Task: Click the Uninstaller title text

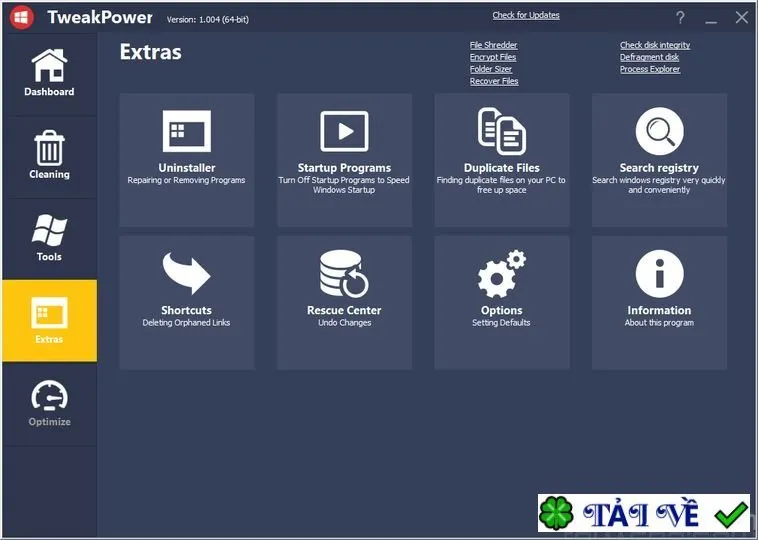Action: coord(187,168)
